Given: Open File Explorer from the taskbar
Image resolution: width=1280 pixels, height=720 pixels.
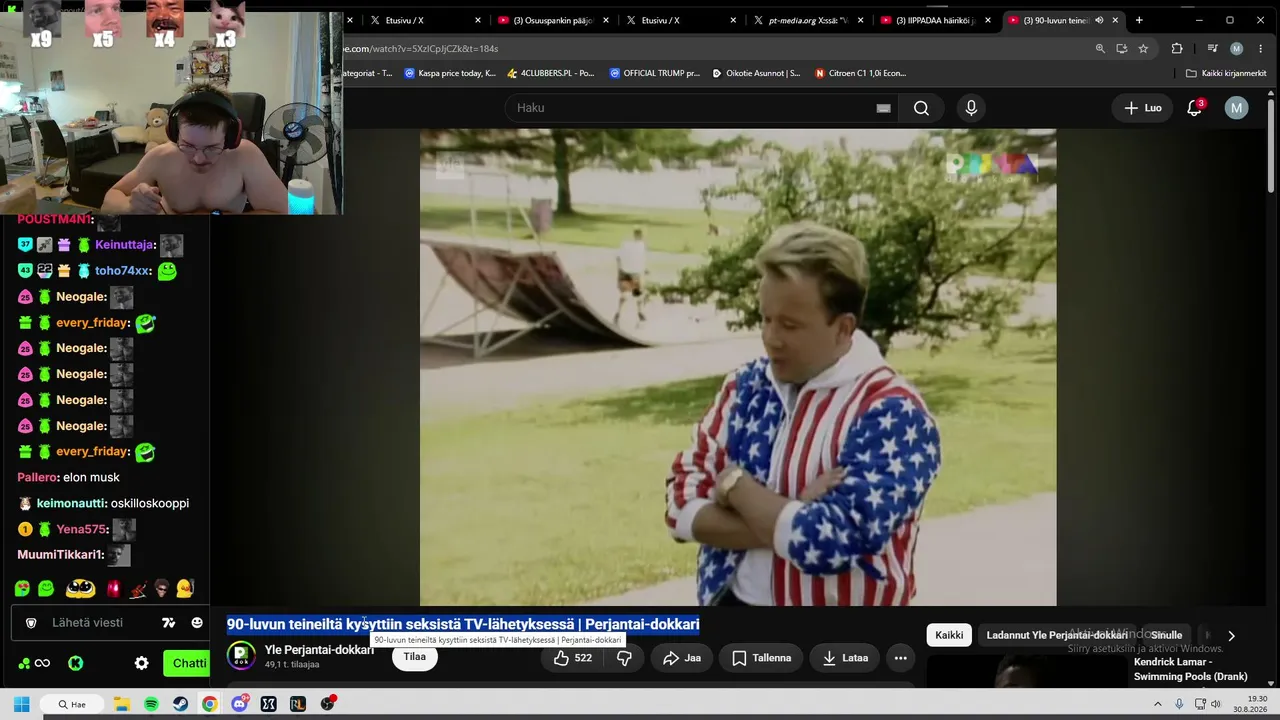Looking at the screenshot, I should 122,704.
